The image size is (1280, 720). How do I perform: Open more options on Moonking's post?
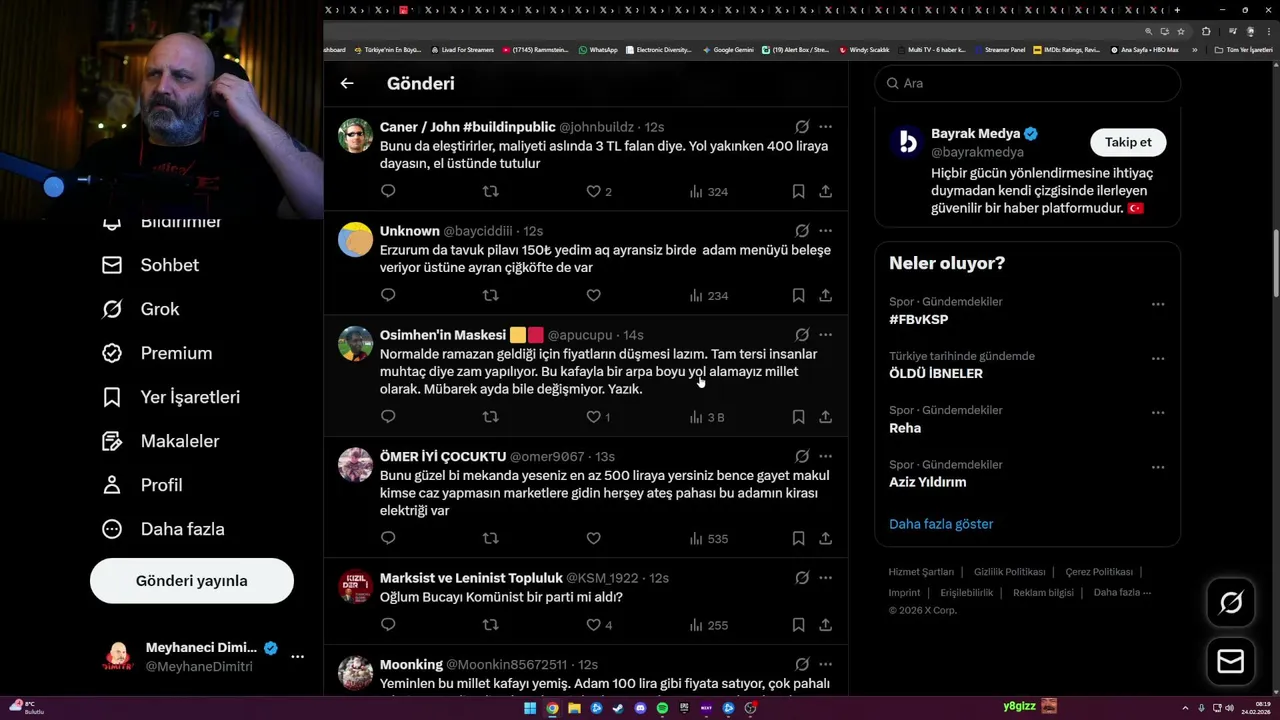pyautogui.click(x=825, y=664)
